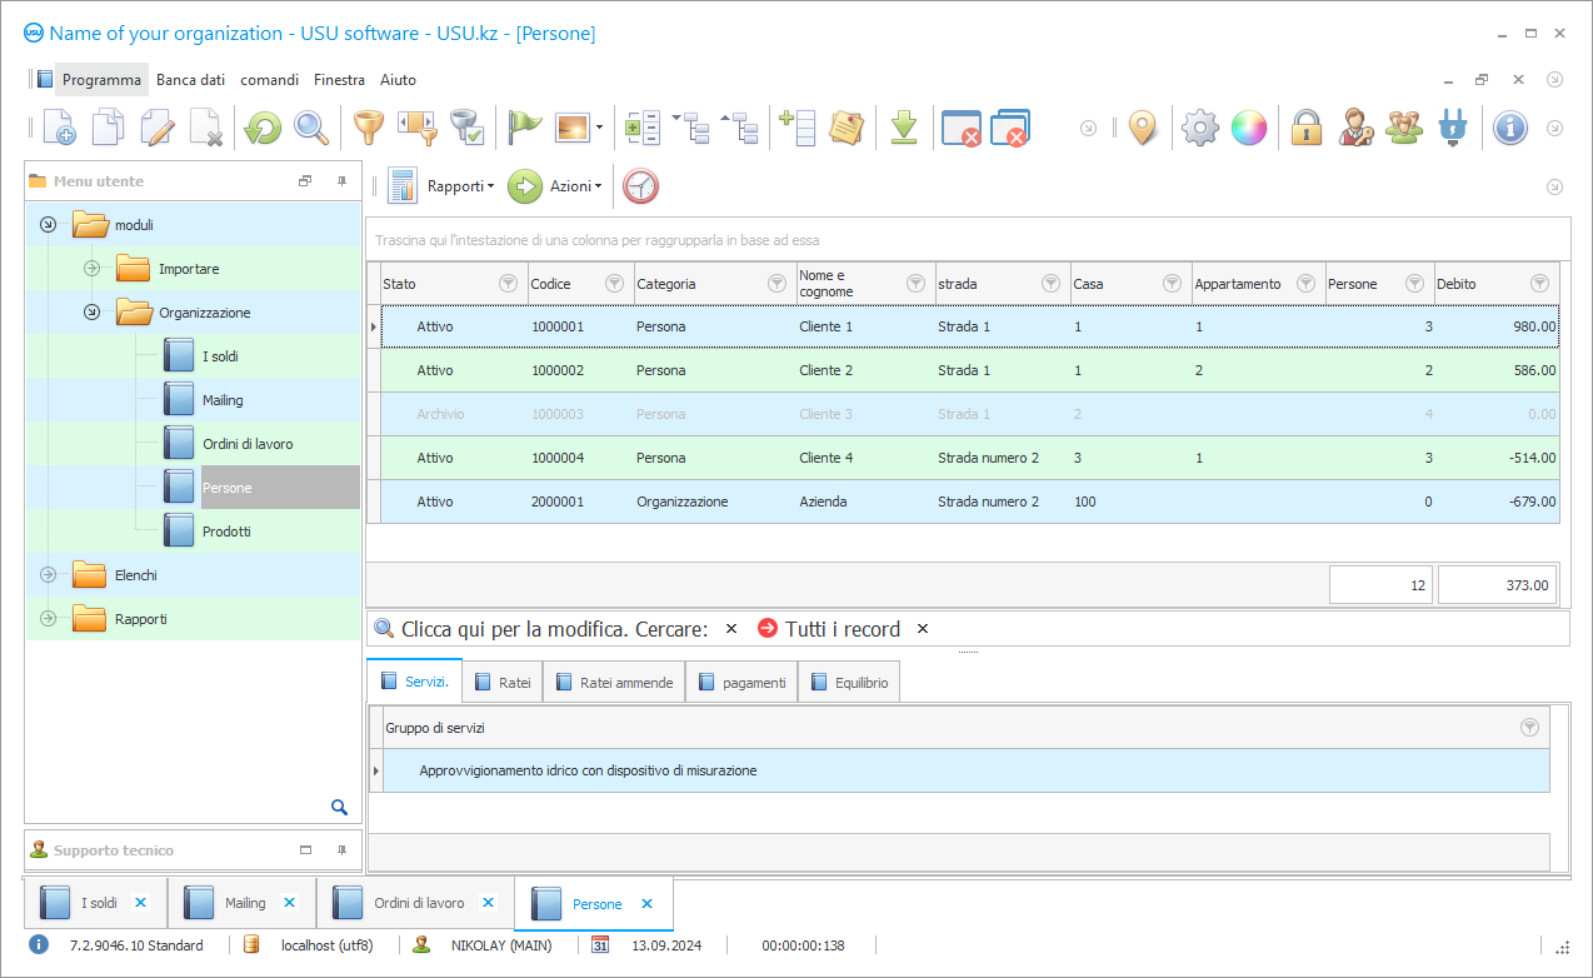Viewport: 1593px width, 978px height.
Task: Select the Azienda organization row
Action: (x=969, y=502)
